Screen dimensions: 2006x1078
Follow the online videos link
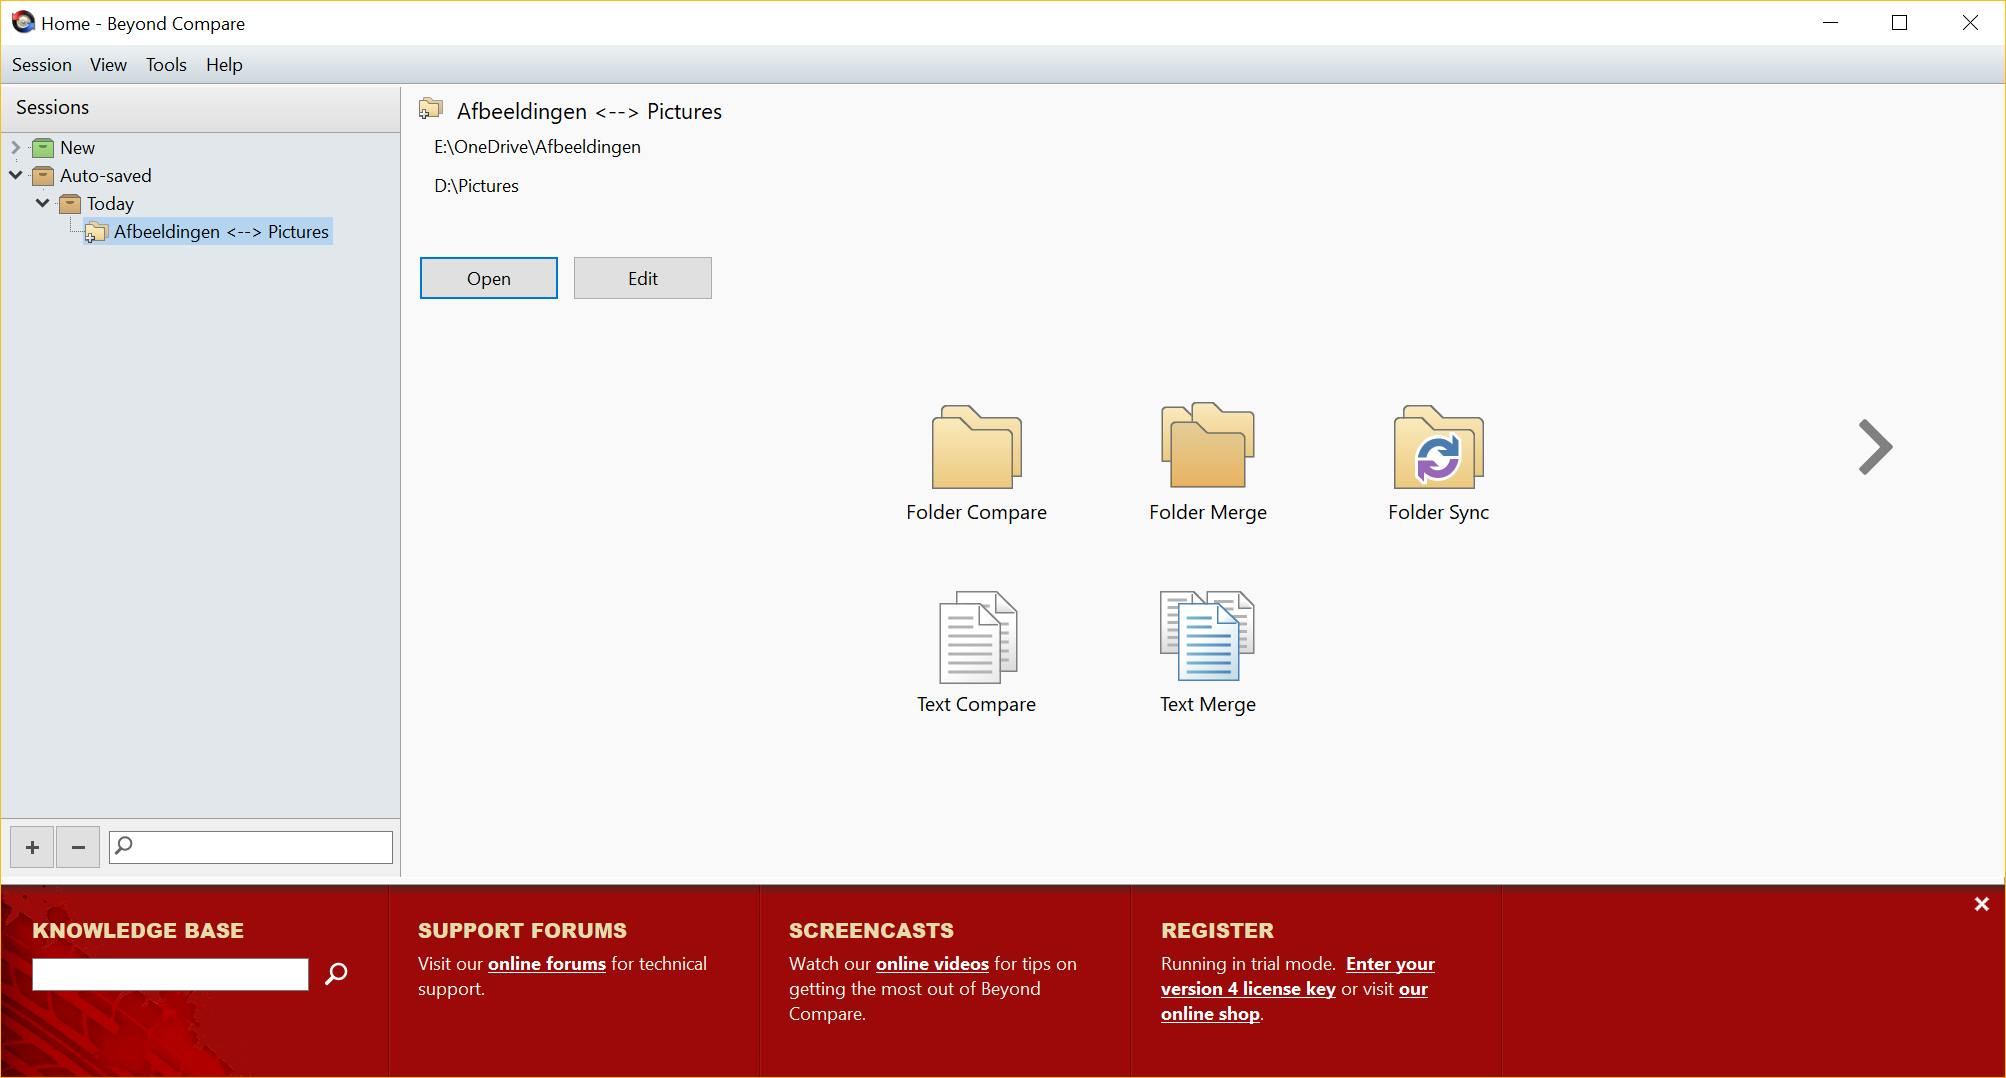932,964
